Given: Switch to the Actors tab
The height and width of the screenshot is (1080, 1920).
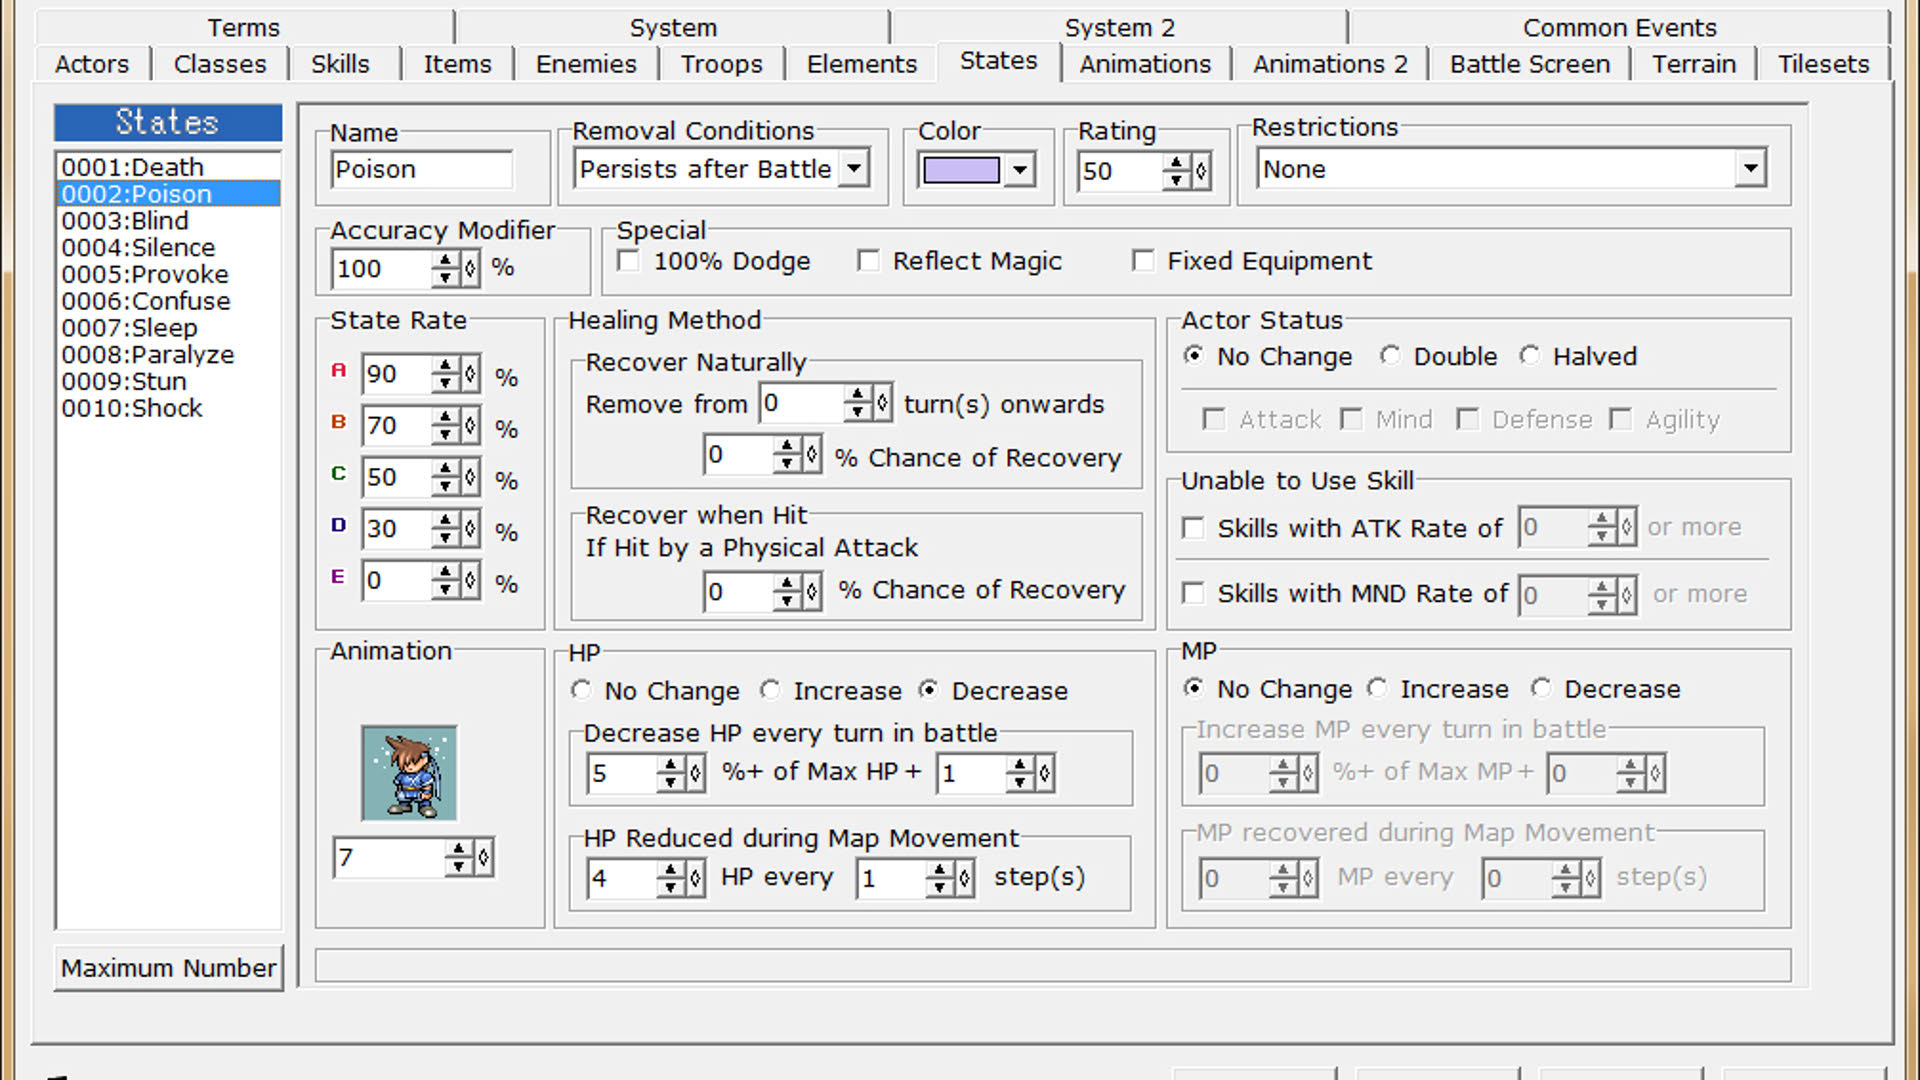Looking at the screenshot, I should coord(92,64).
